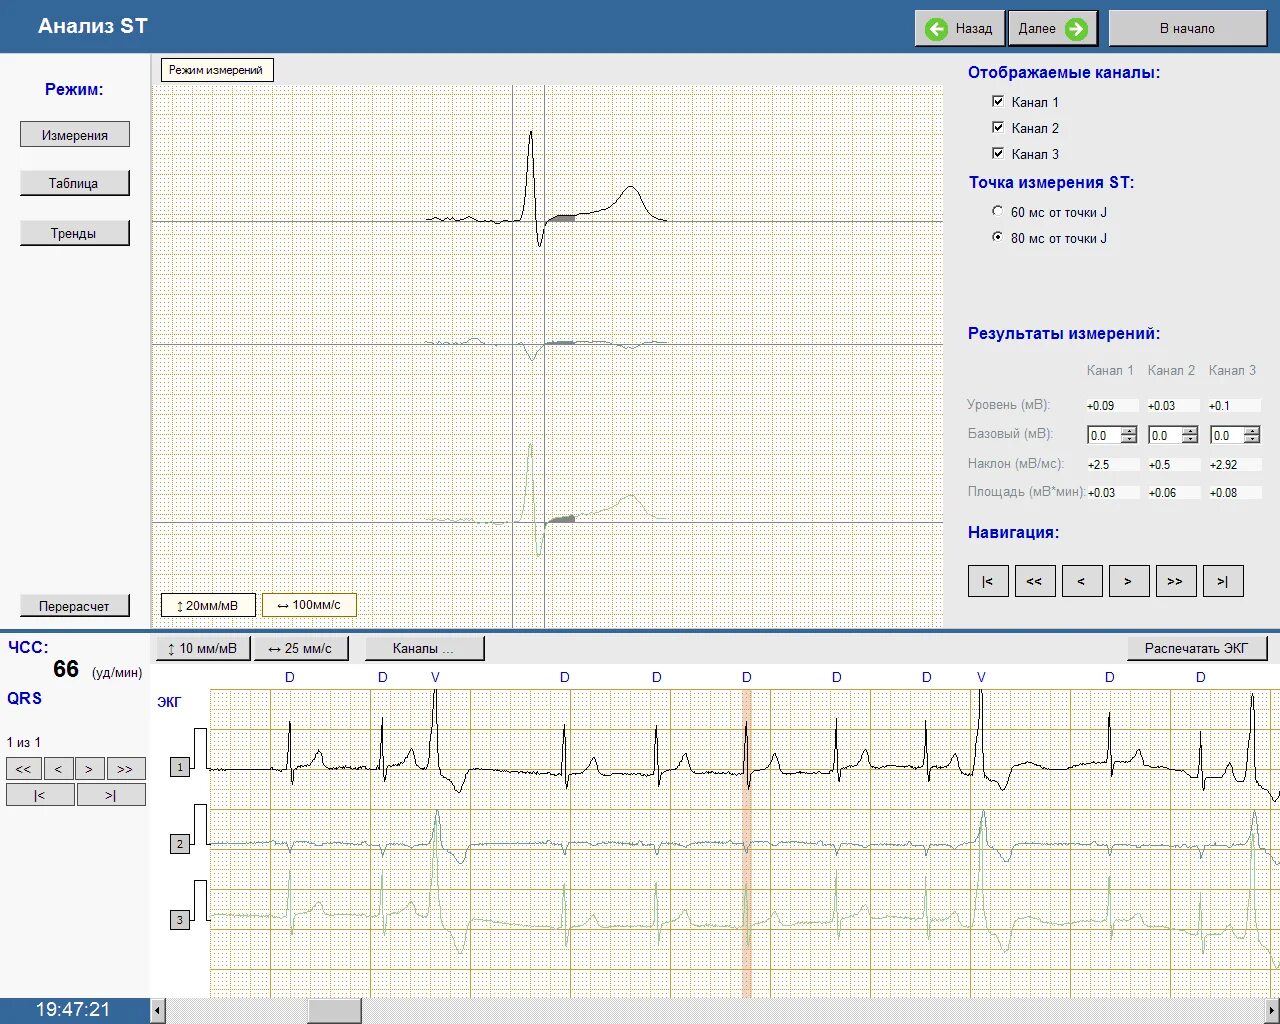Toggle Канал 3 checkbox
Image resolution: width=1280 pixels, height=1024 pixels.
(998, 153)
